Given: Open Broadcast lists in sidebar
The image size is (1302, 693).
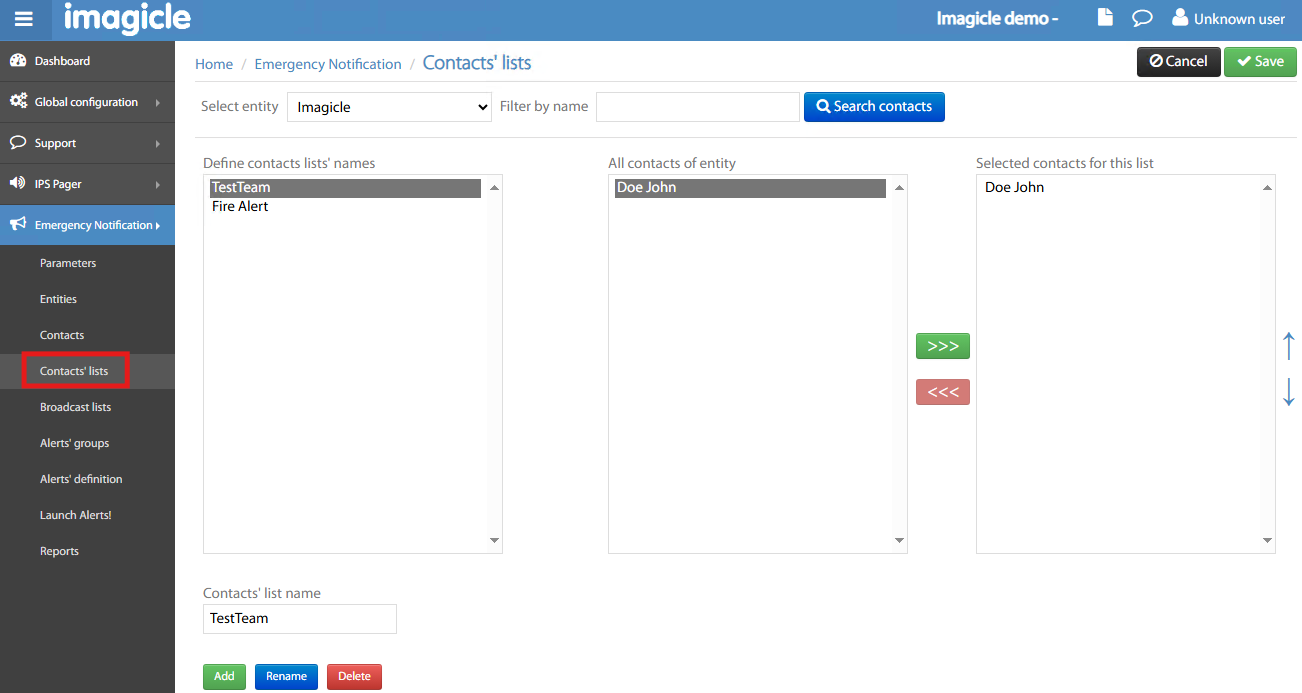Looking at the screenshot, I should coord(75,407).
